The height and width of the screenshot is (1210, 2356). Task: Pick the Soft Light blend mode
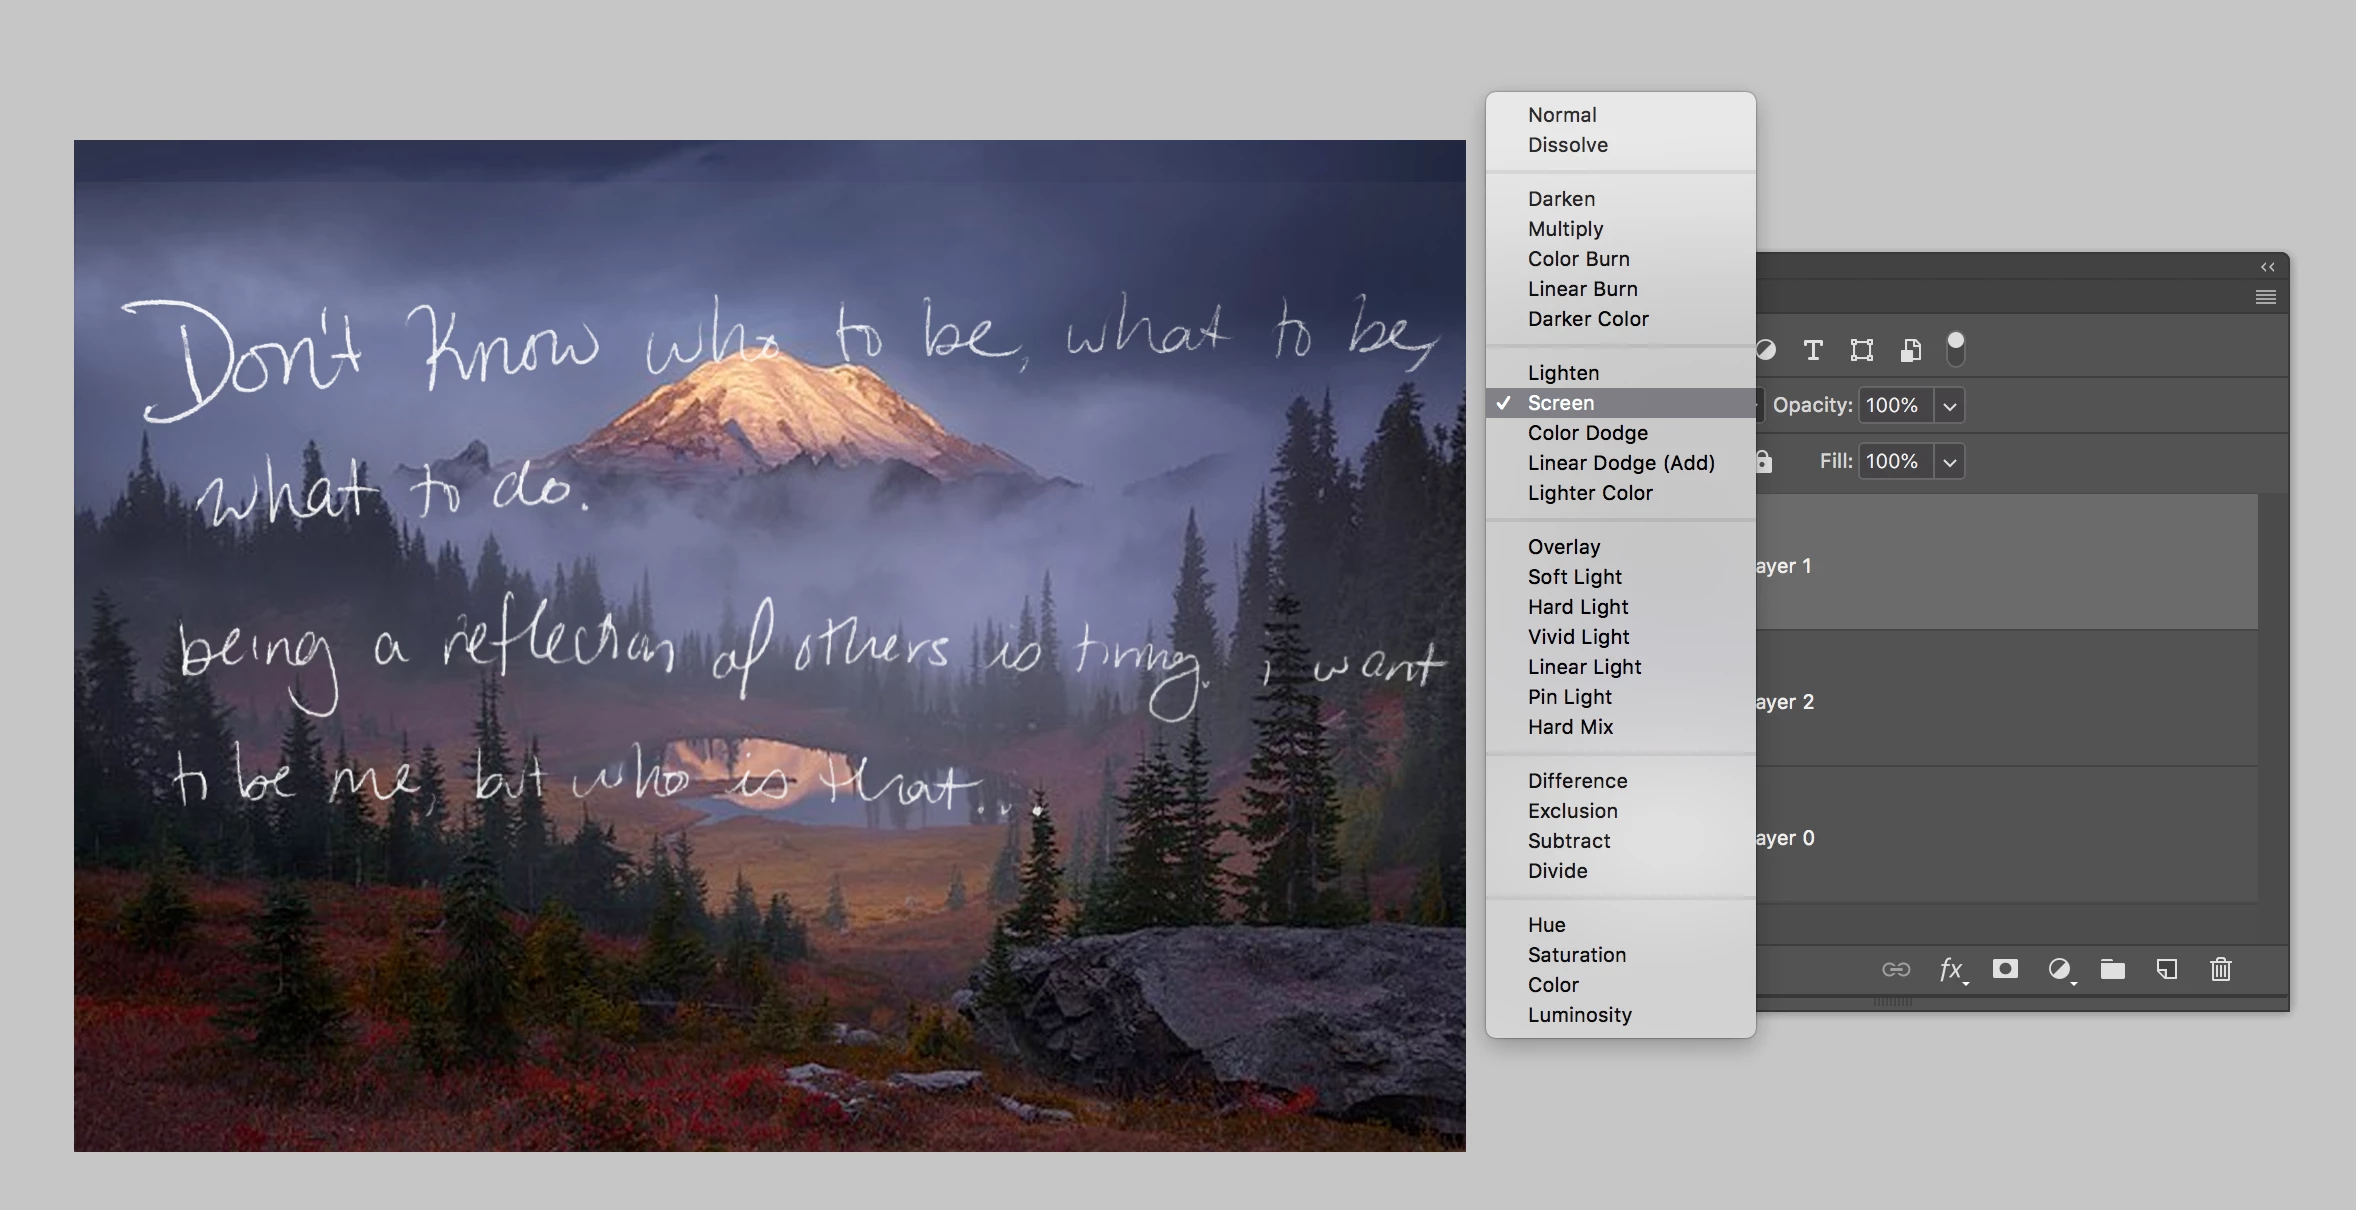pyautogui.click(x=1574, y=577)
